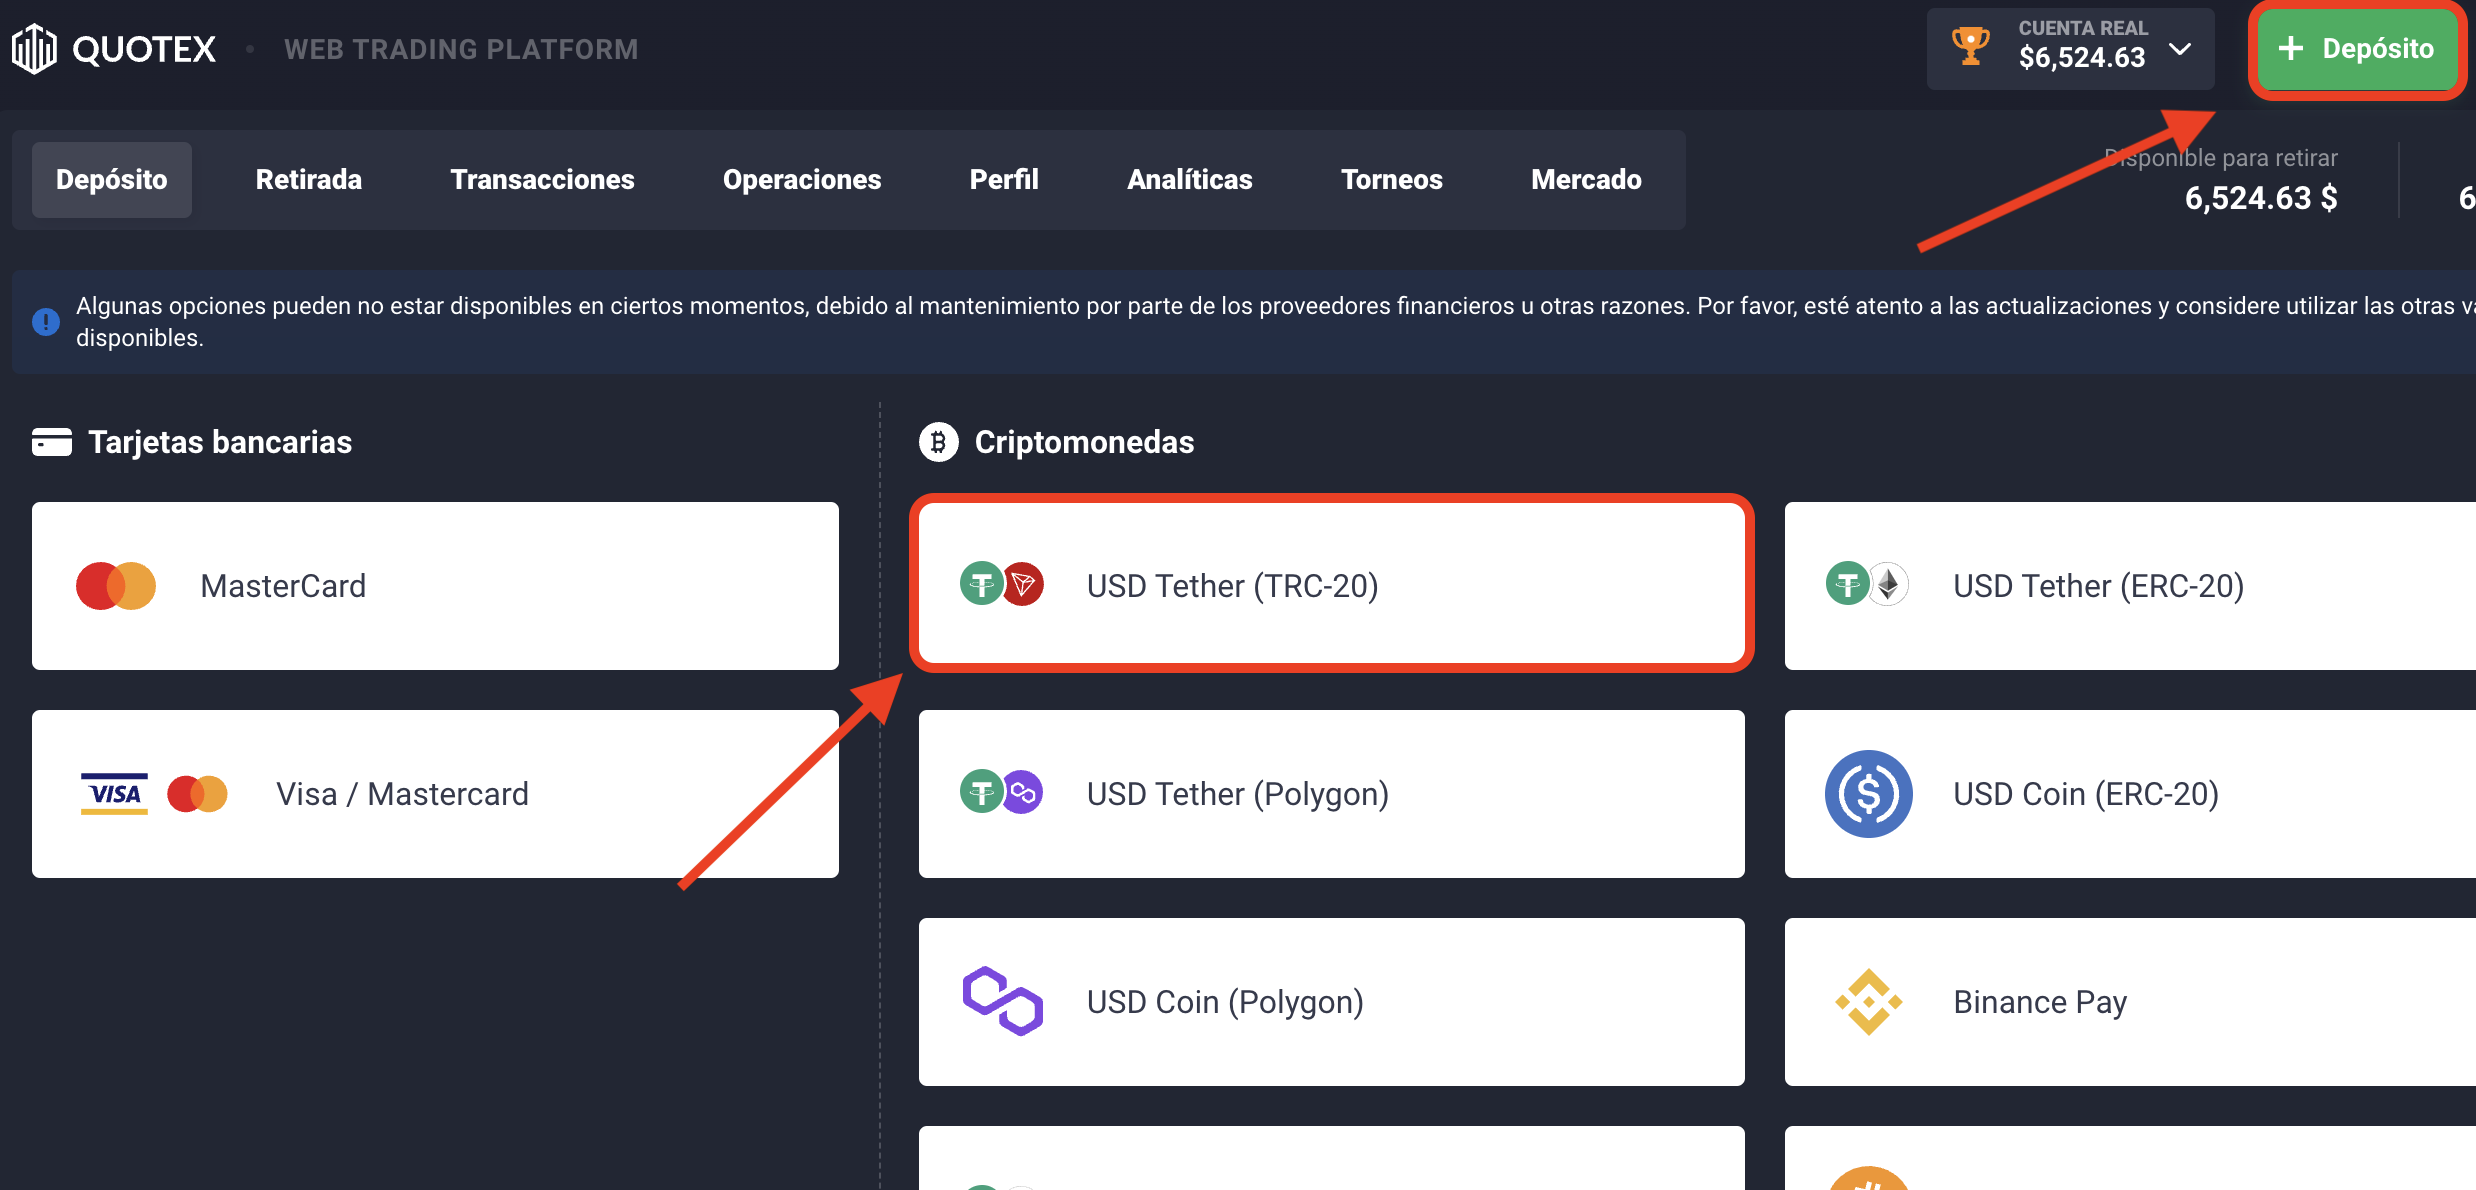Go to the Analíticas tab

1189,180
